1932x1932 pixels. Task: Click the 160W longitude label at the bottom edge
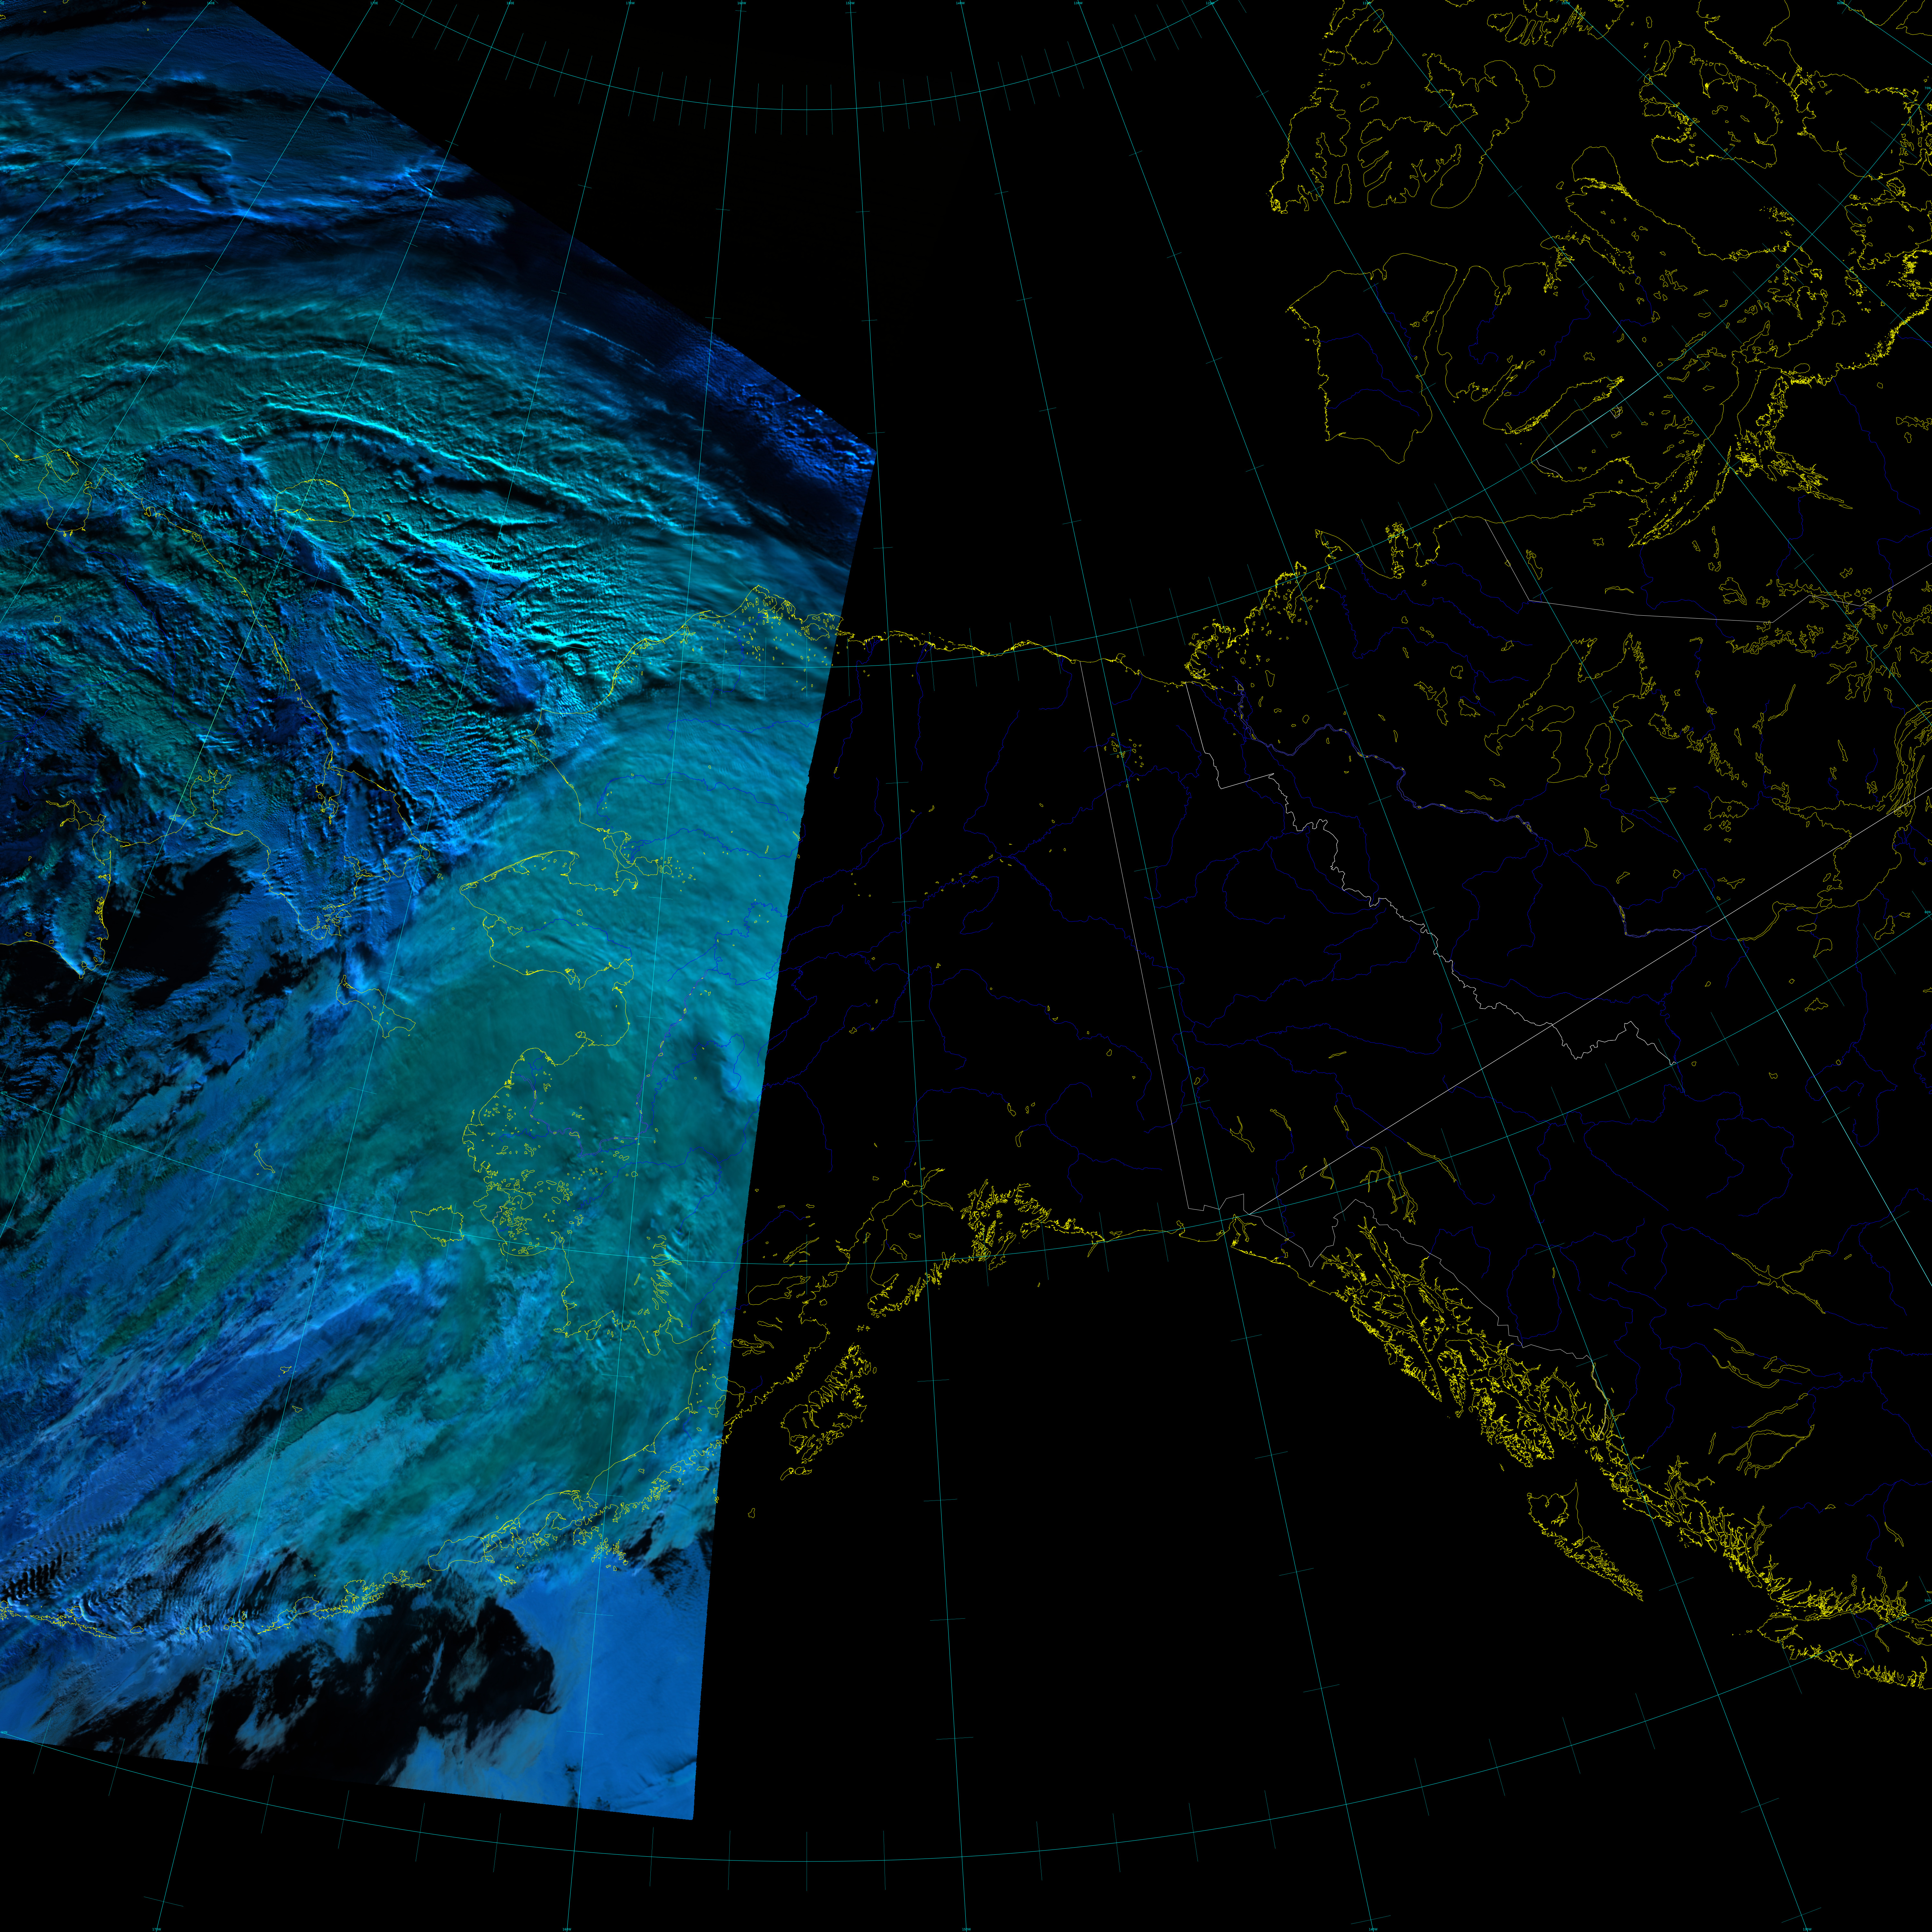coord(567,1929)
